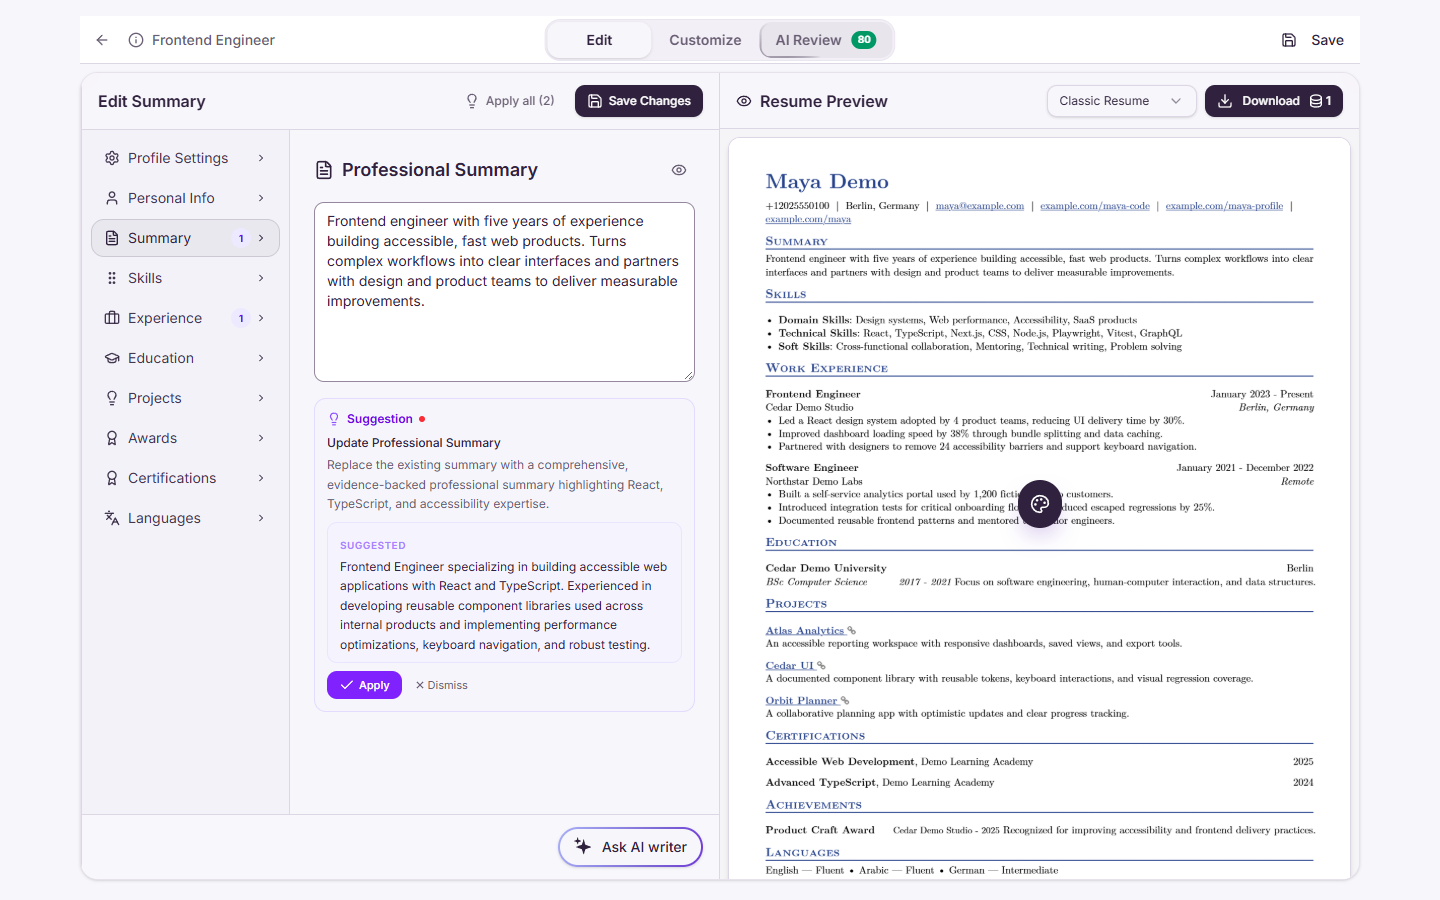1440x900 pixels.
Task: Switch to the Customize tab
Action: (x=705, y=40)
